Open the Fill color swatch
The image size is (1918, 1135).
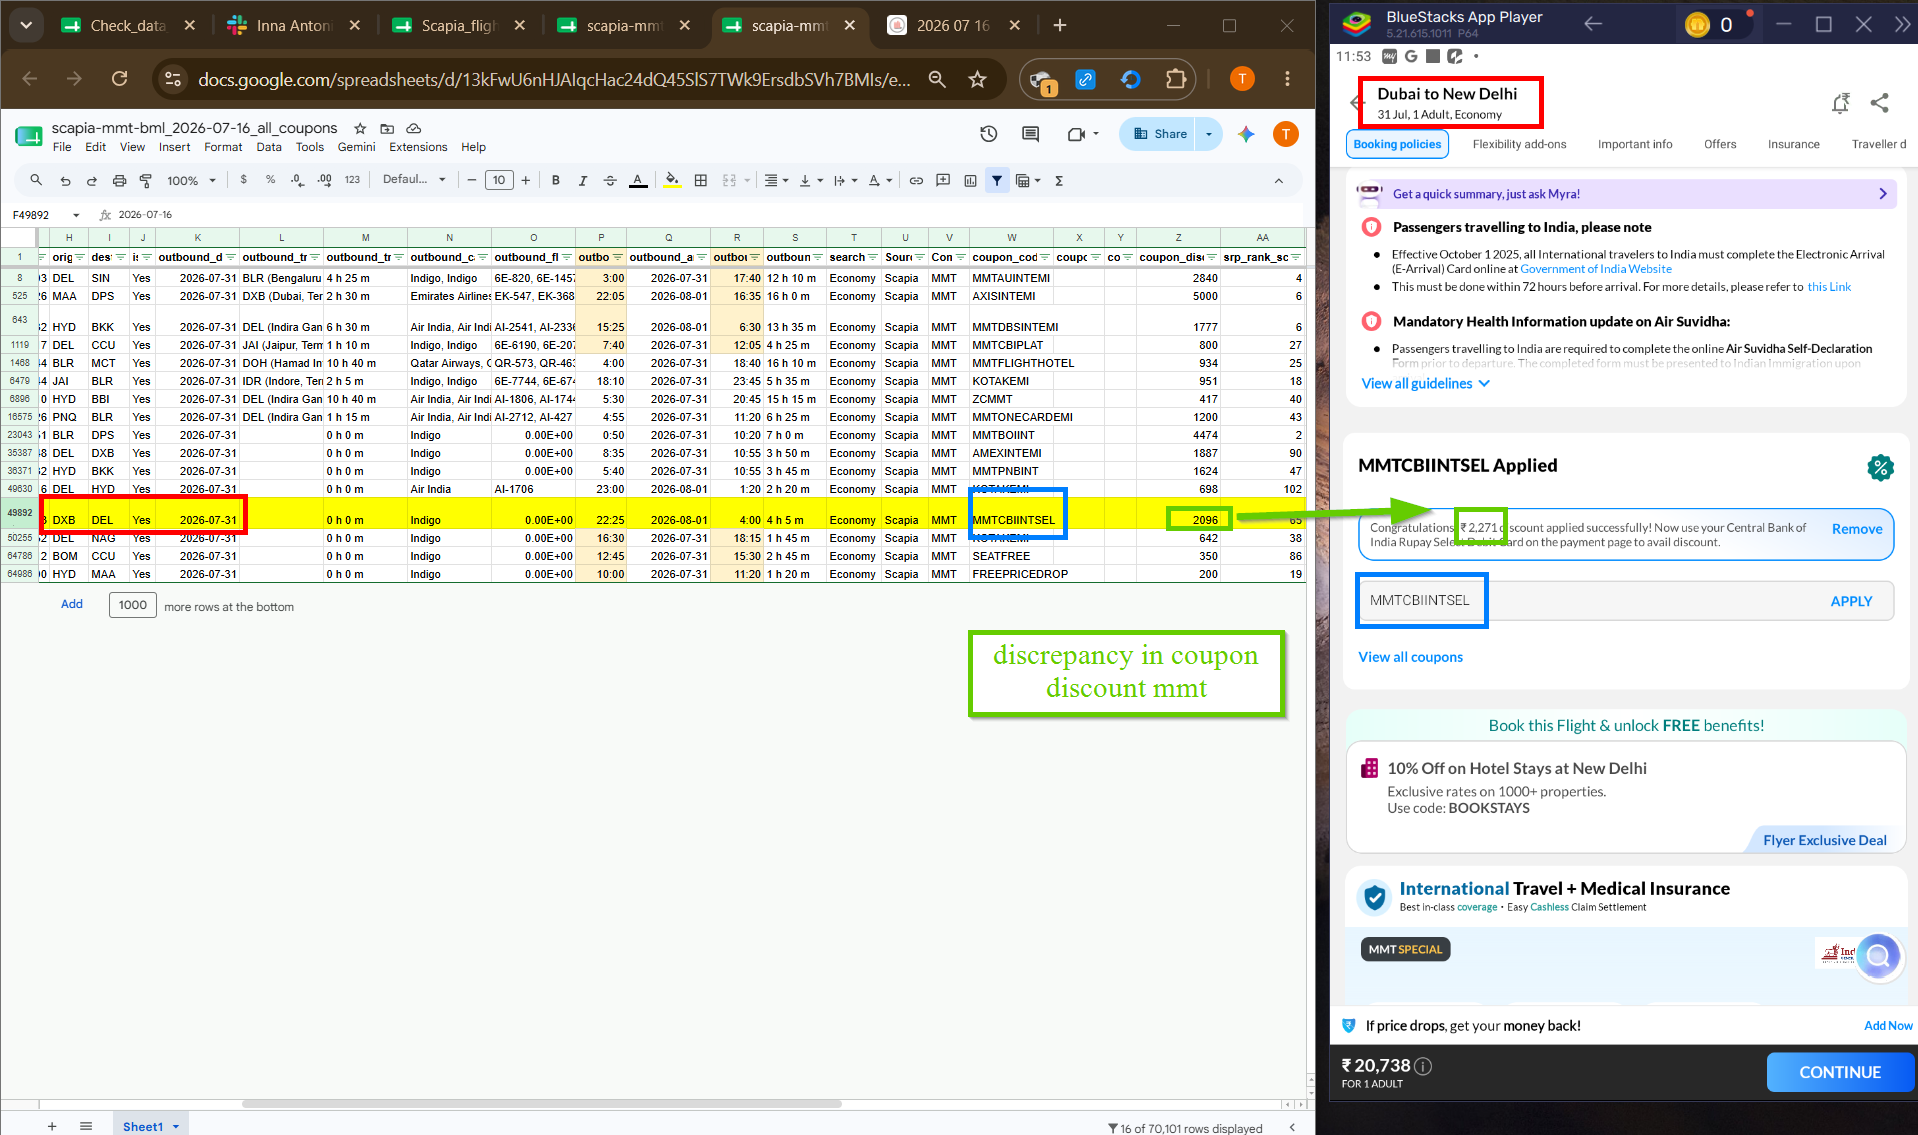[x=672, y=180]
